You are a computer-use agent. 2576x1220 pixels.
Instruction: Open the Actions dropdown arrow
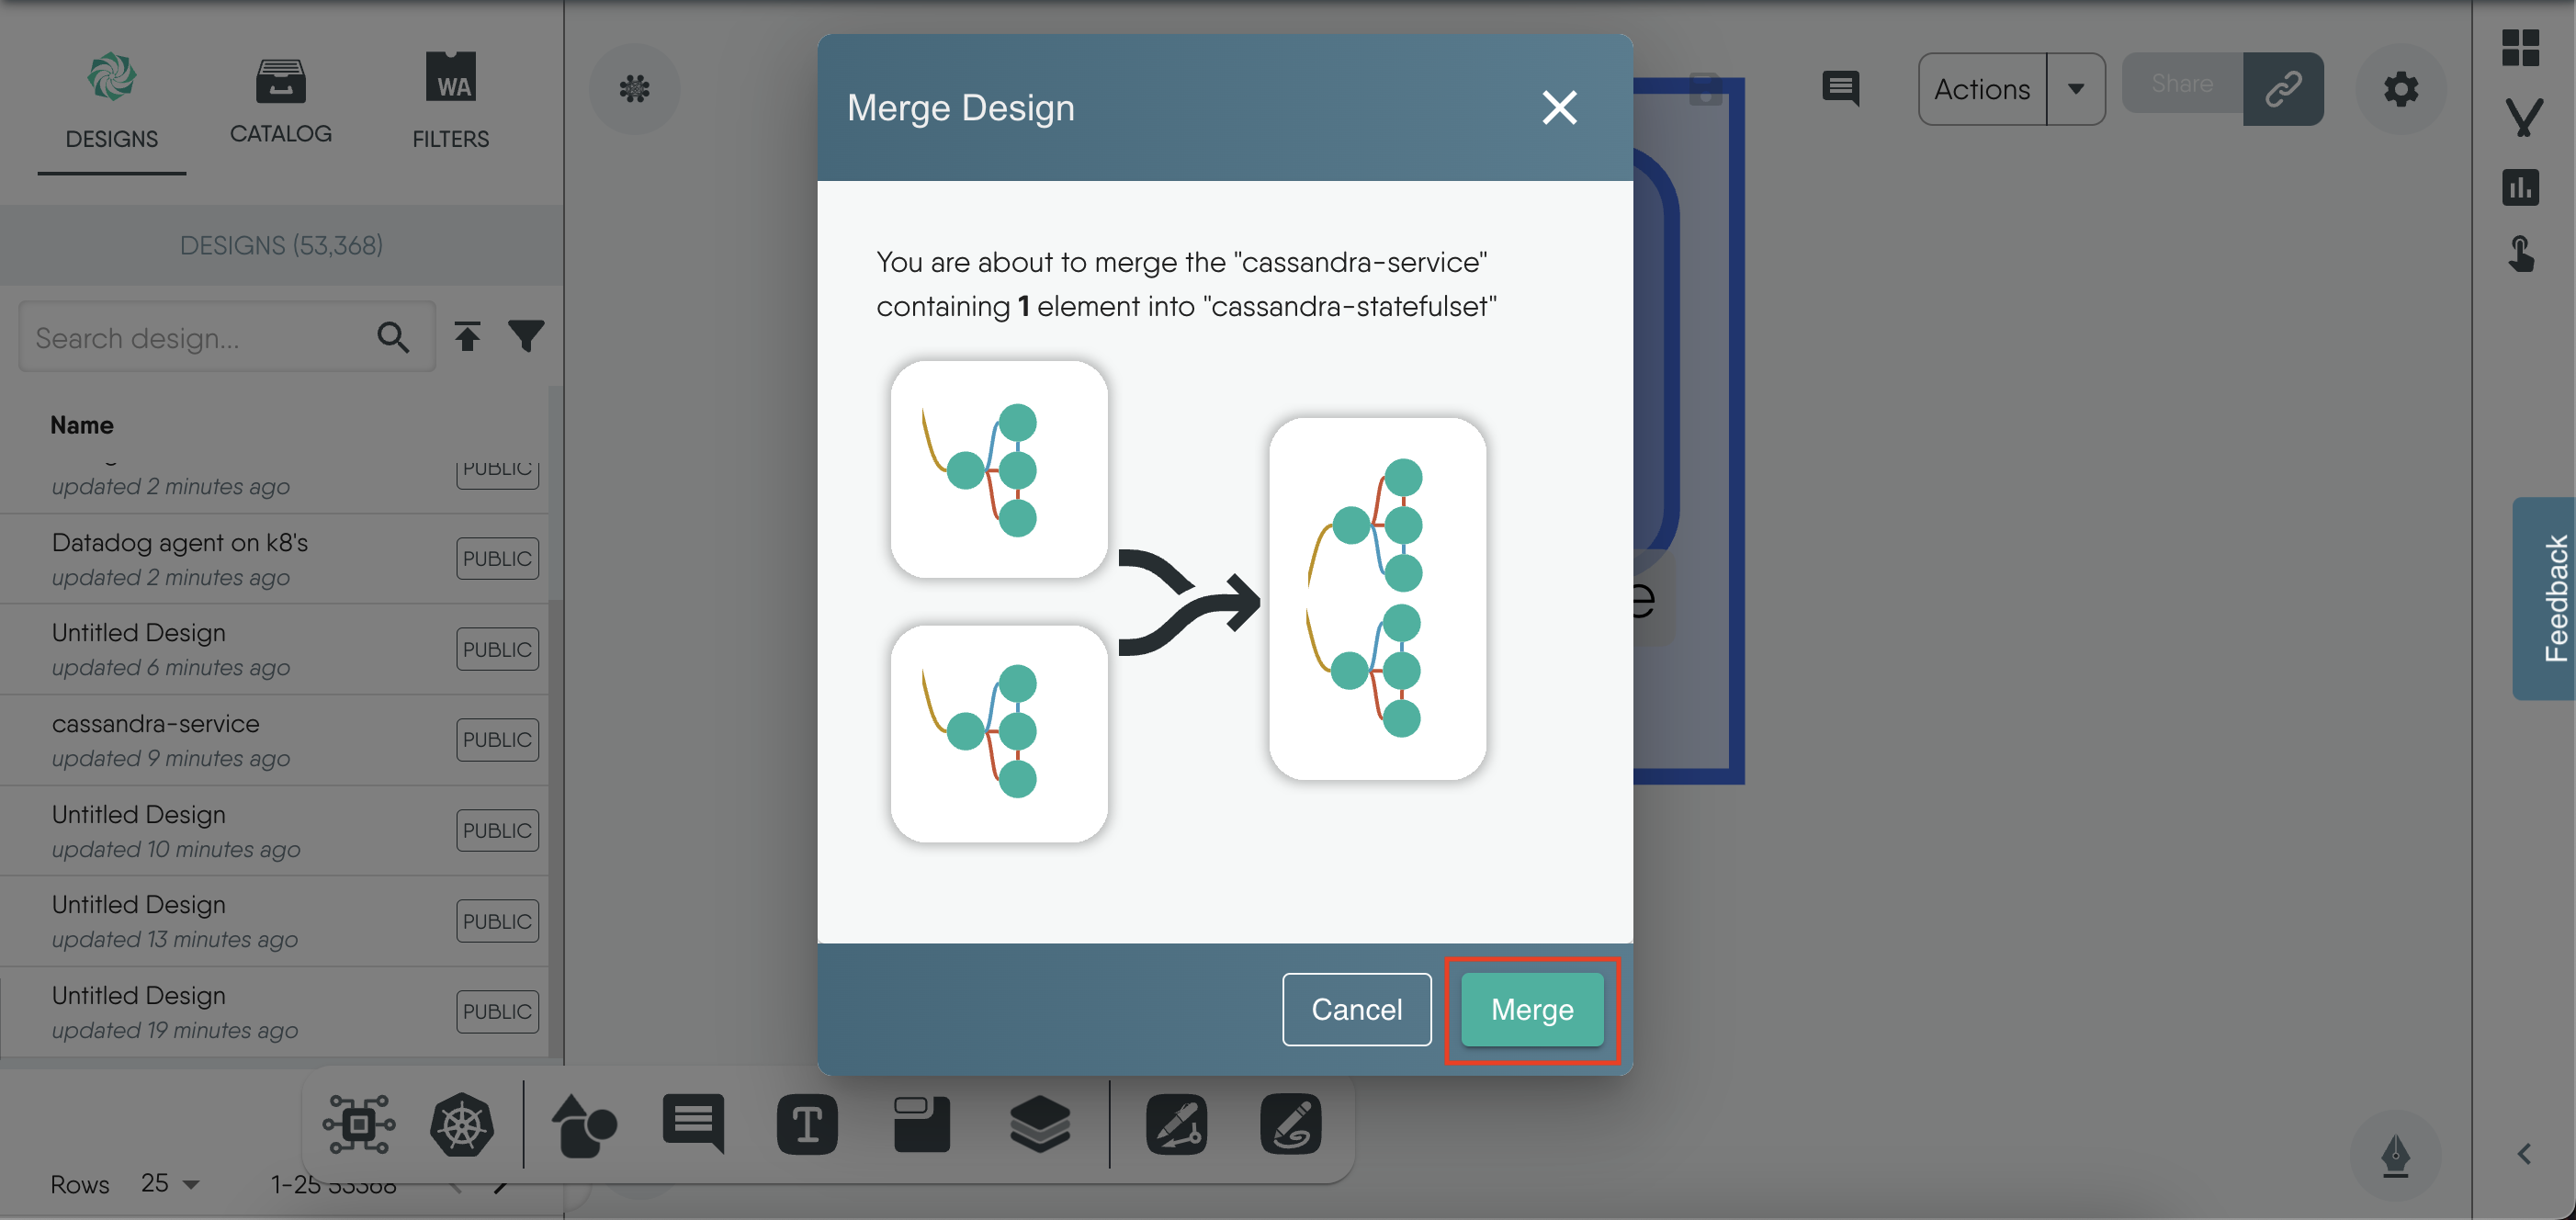2076,89
